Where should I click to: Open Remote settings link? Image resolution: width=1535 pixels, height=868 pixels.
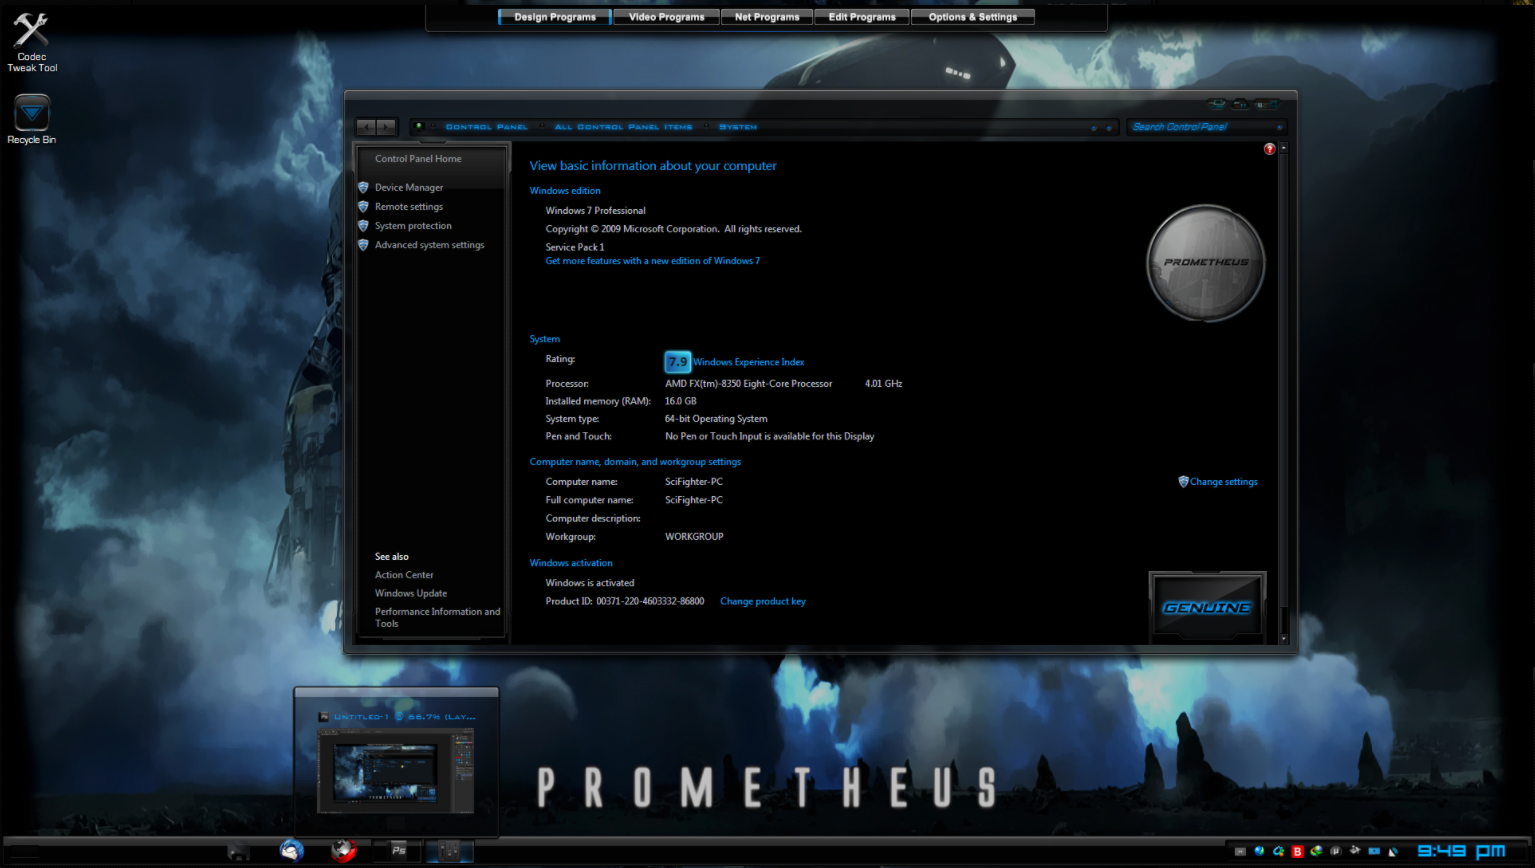pyautogui.click(x=409, y=206)
